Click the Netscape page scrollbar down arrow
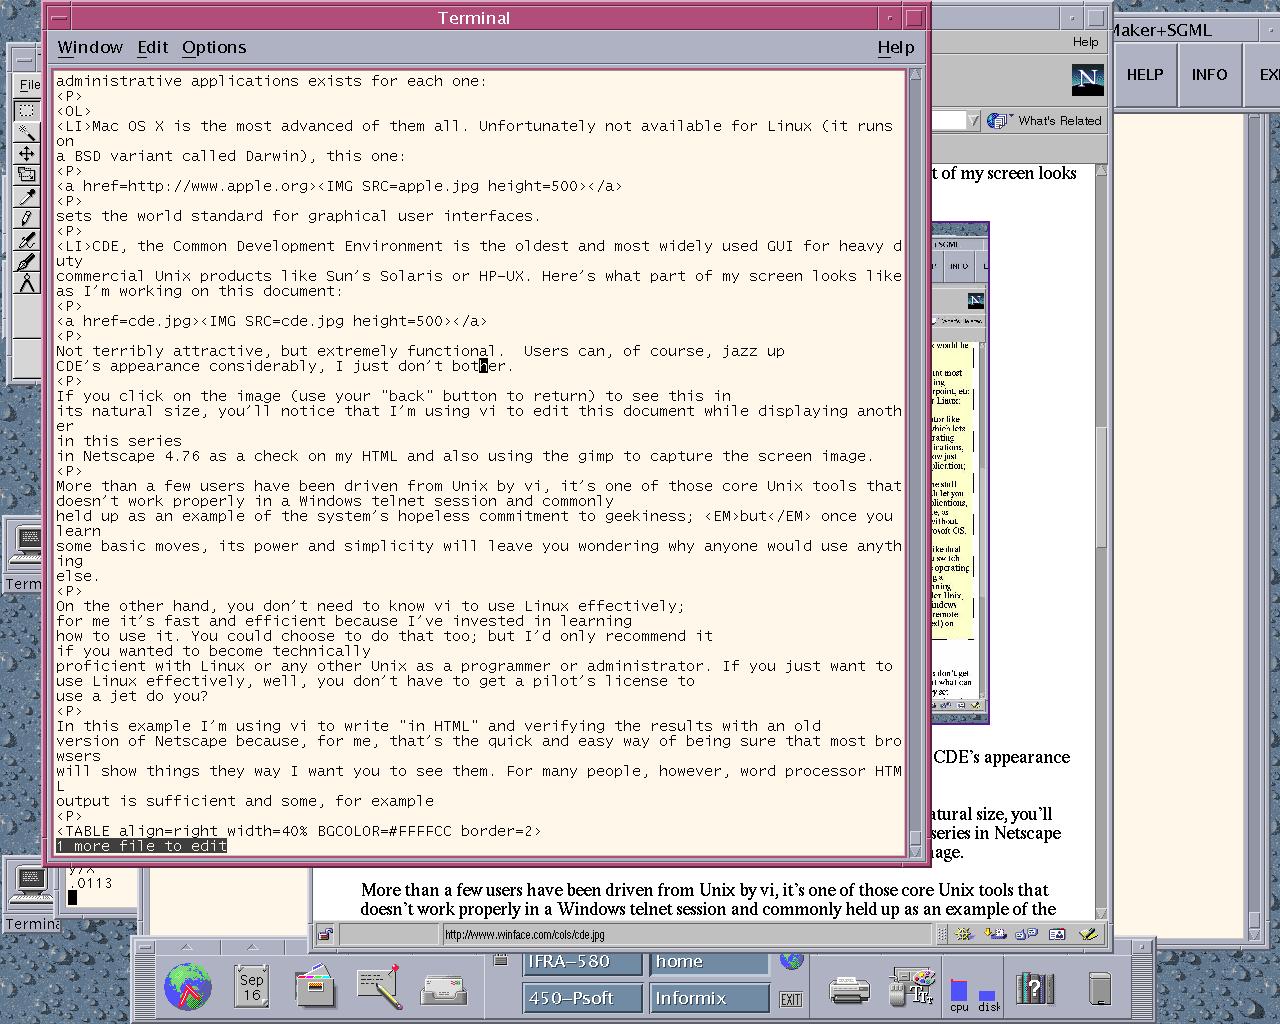The width and height of the screenshot is (1280, 1024). point(1101,914)
